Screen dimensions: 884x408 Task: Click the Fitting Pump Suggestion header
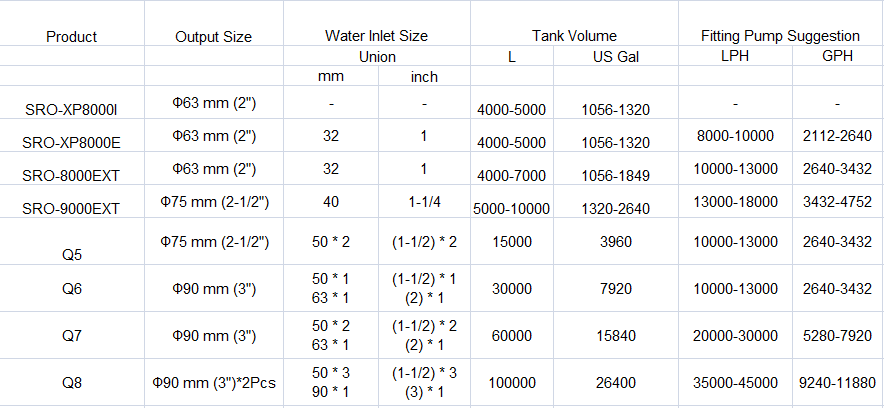(781, 35)
